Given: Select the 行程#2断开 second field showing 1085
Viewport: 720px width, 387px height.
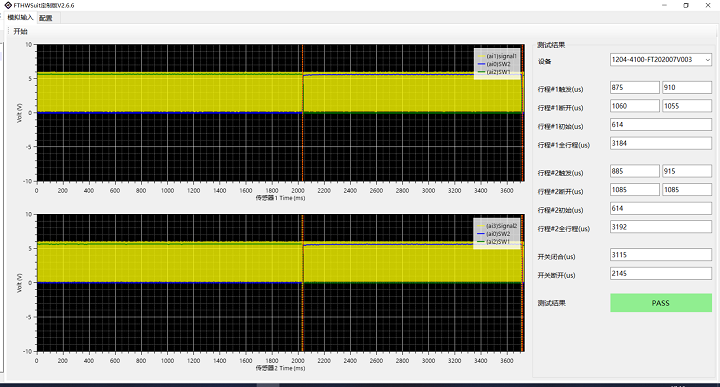Looking at the screenshot, I should 687,190.
